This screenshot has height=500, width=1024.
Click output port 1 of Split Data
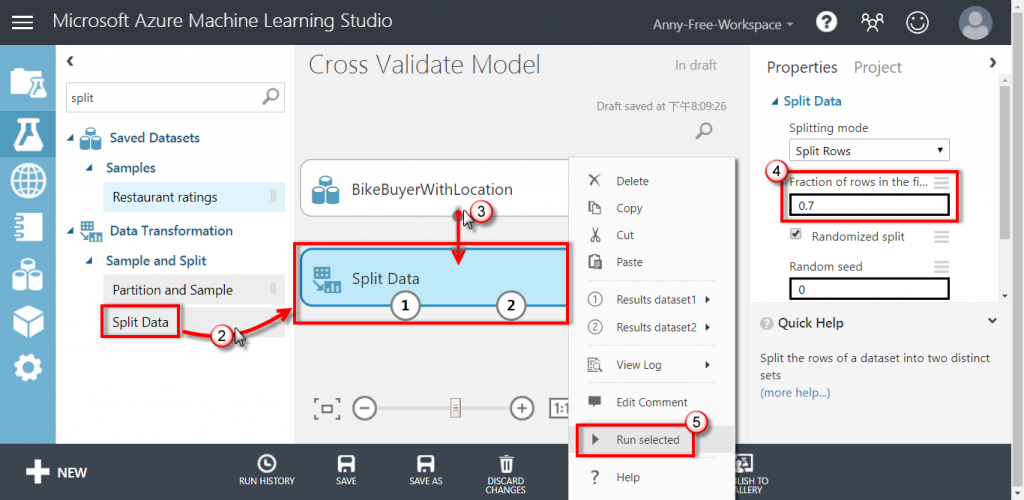coord(405,305)
